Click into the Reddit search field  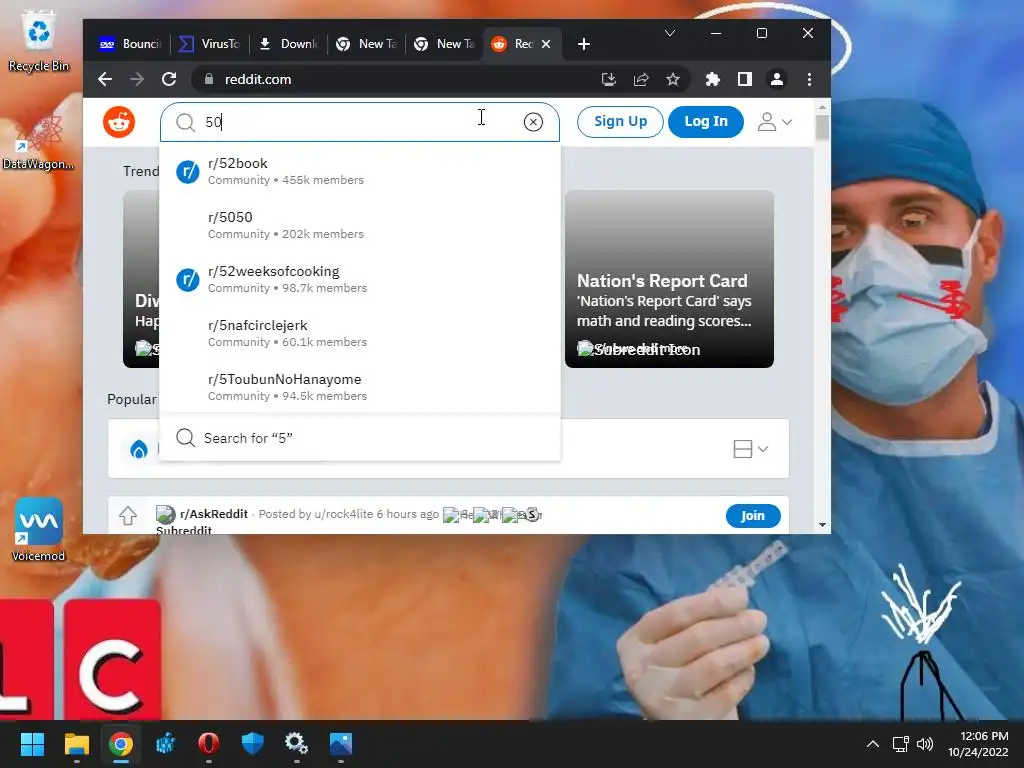coord(360,122)
